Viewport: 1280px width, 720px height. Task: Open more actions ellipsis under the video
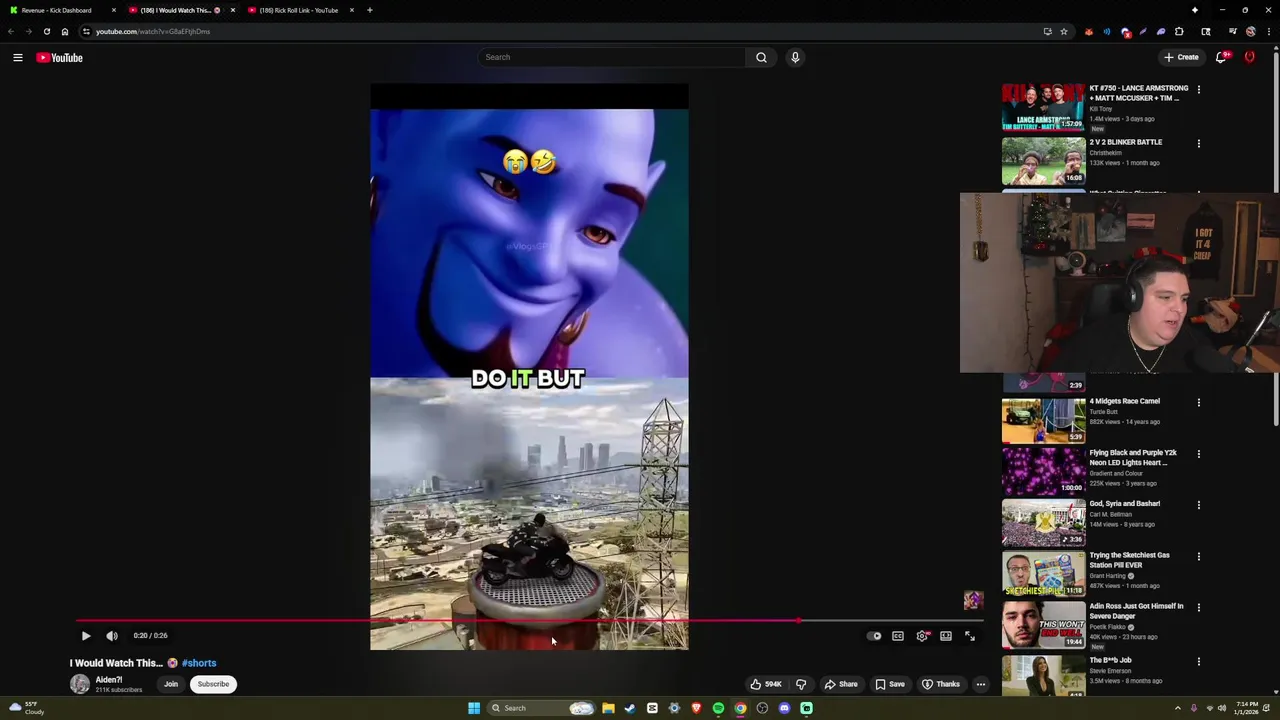click(x=981, y=684)
